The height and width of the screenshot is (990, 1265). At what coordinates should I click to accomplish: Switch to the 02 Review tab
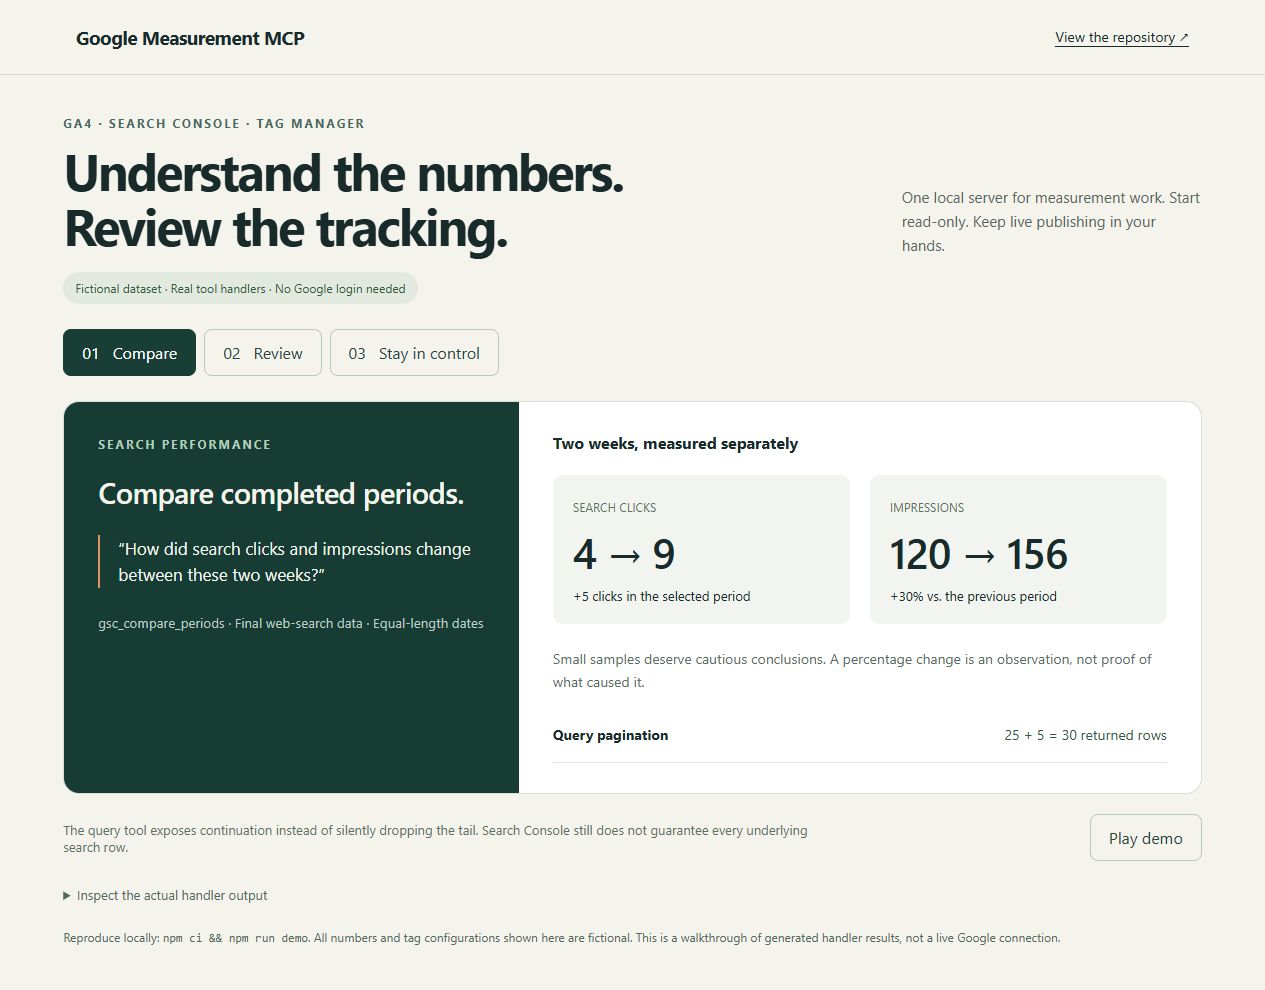click(263, 353)
